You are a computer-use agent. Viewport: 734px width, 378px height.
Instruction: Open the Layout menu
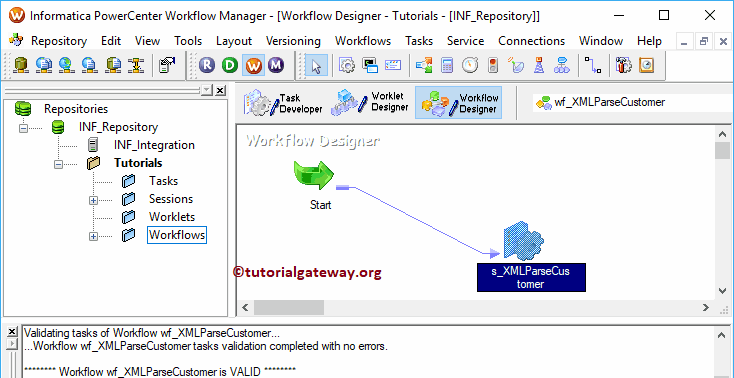(234, 41)
